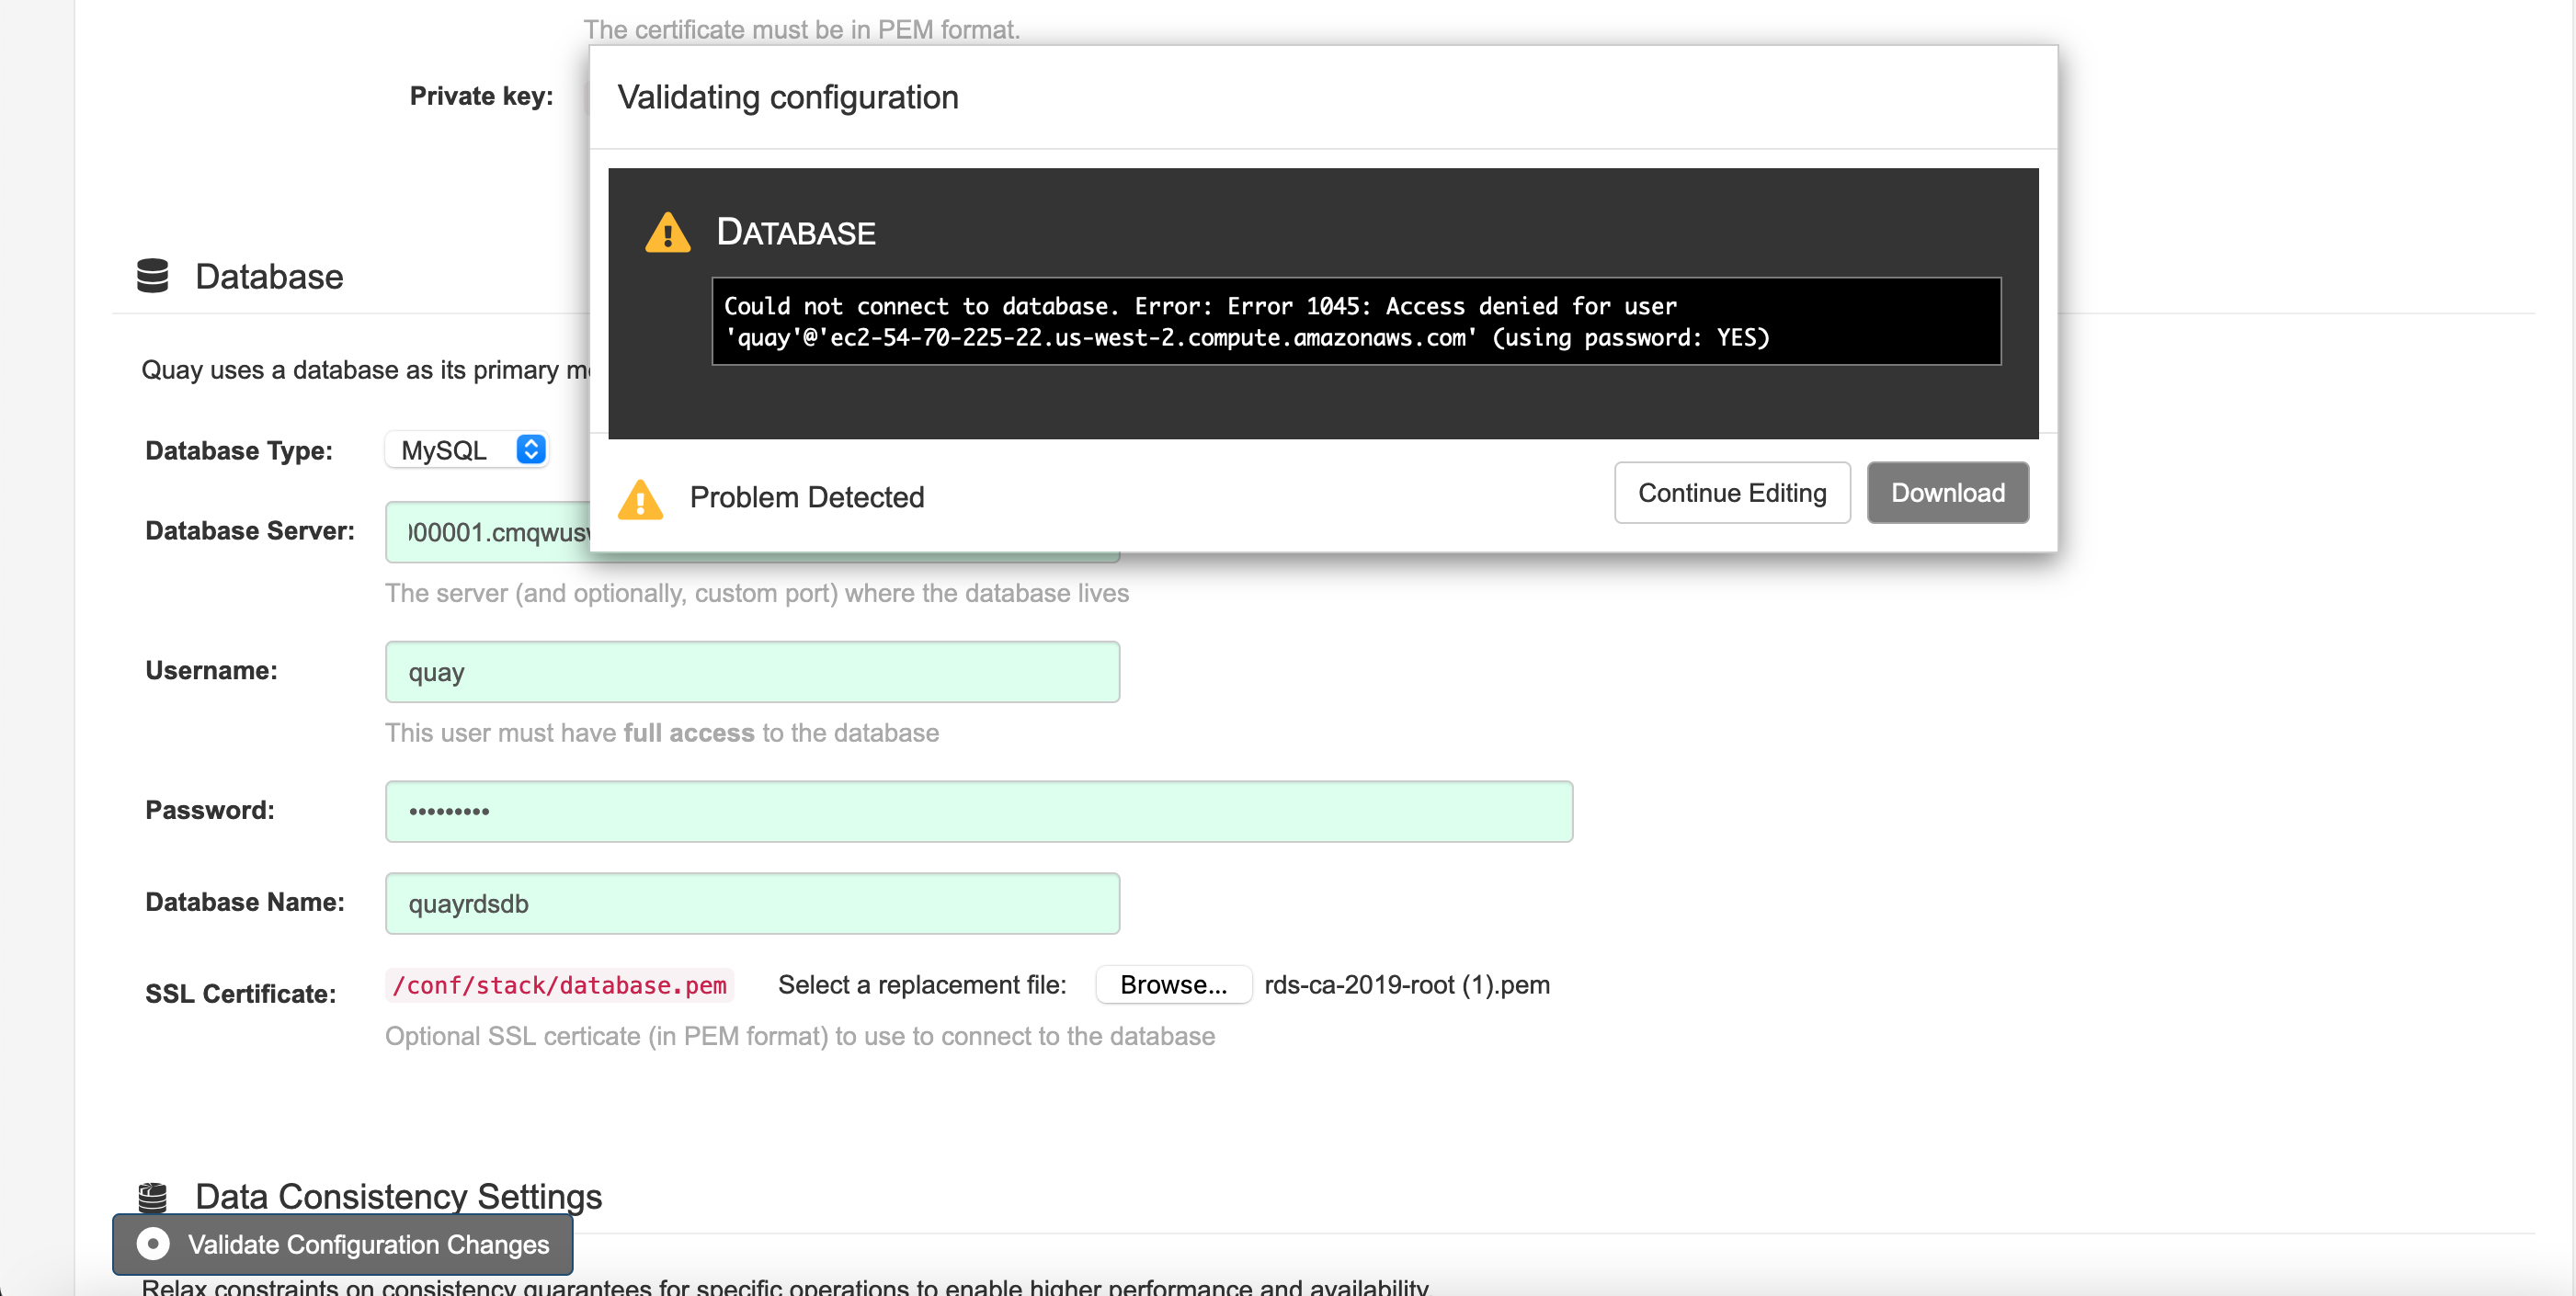This screenshot has height=1296, width=2576.
Task: Focus the Database Server input field
Action: coord(490,533)
